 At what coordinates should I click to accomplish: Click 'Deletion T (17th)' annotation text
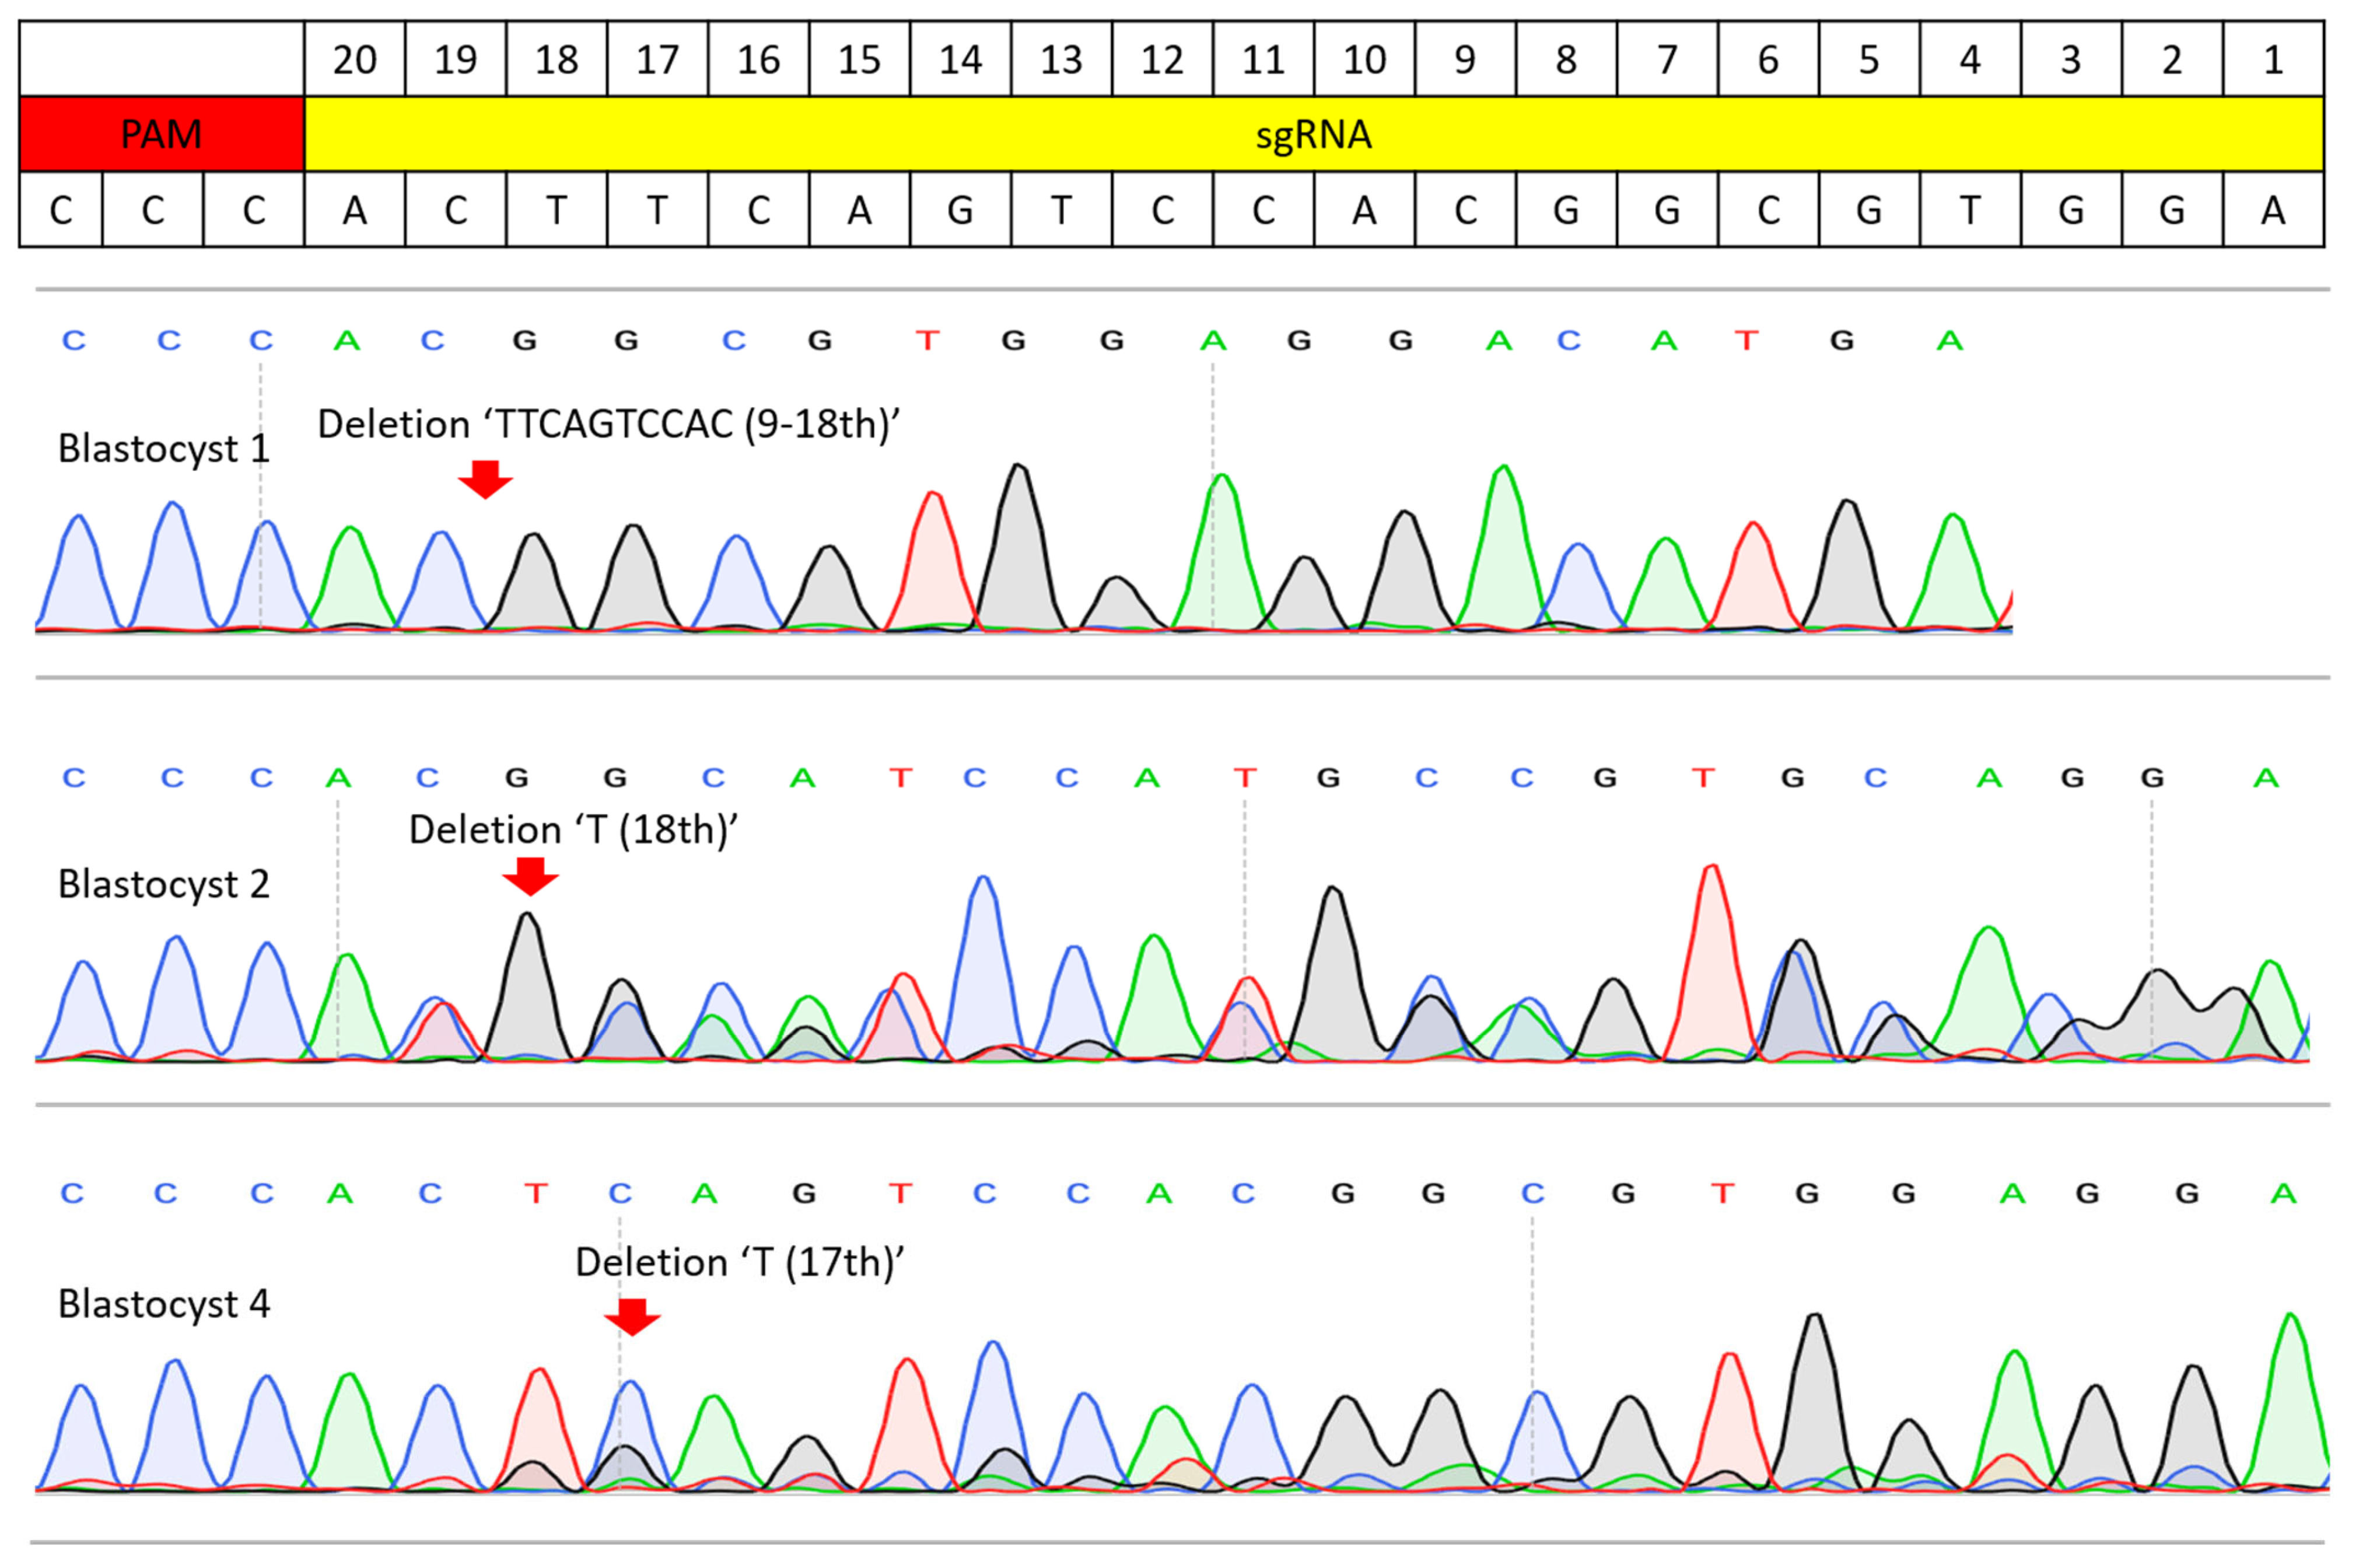[x=739, y=1262]
